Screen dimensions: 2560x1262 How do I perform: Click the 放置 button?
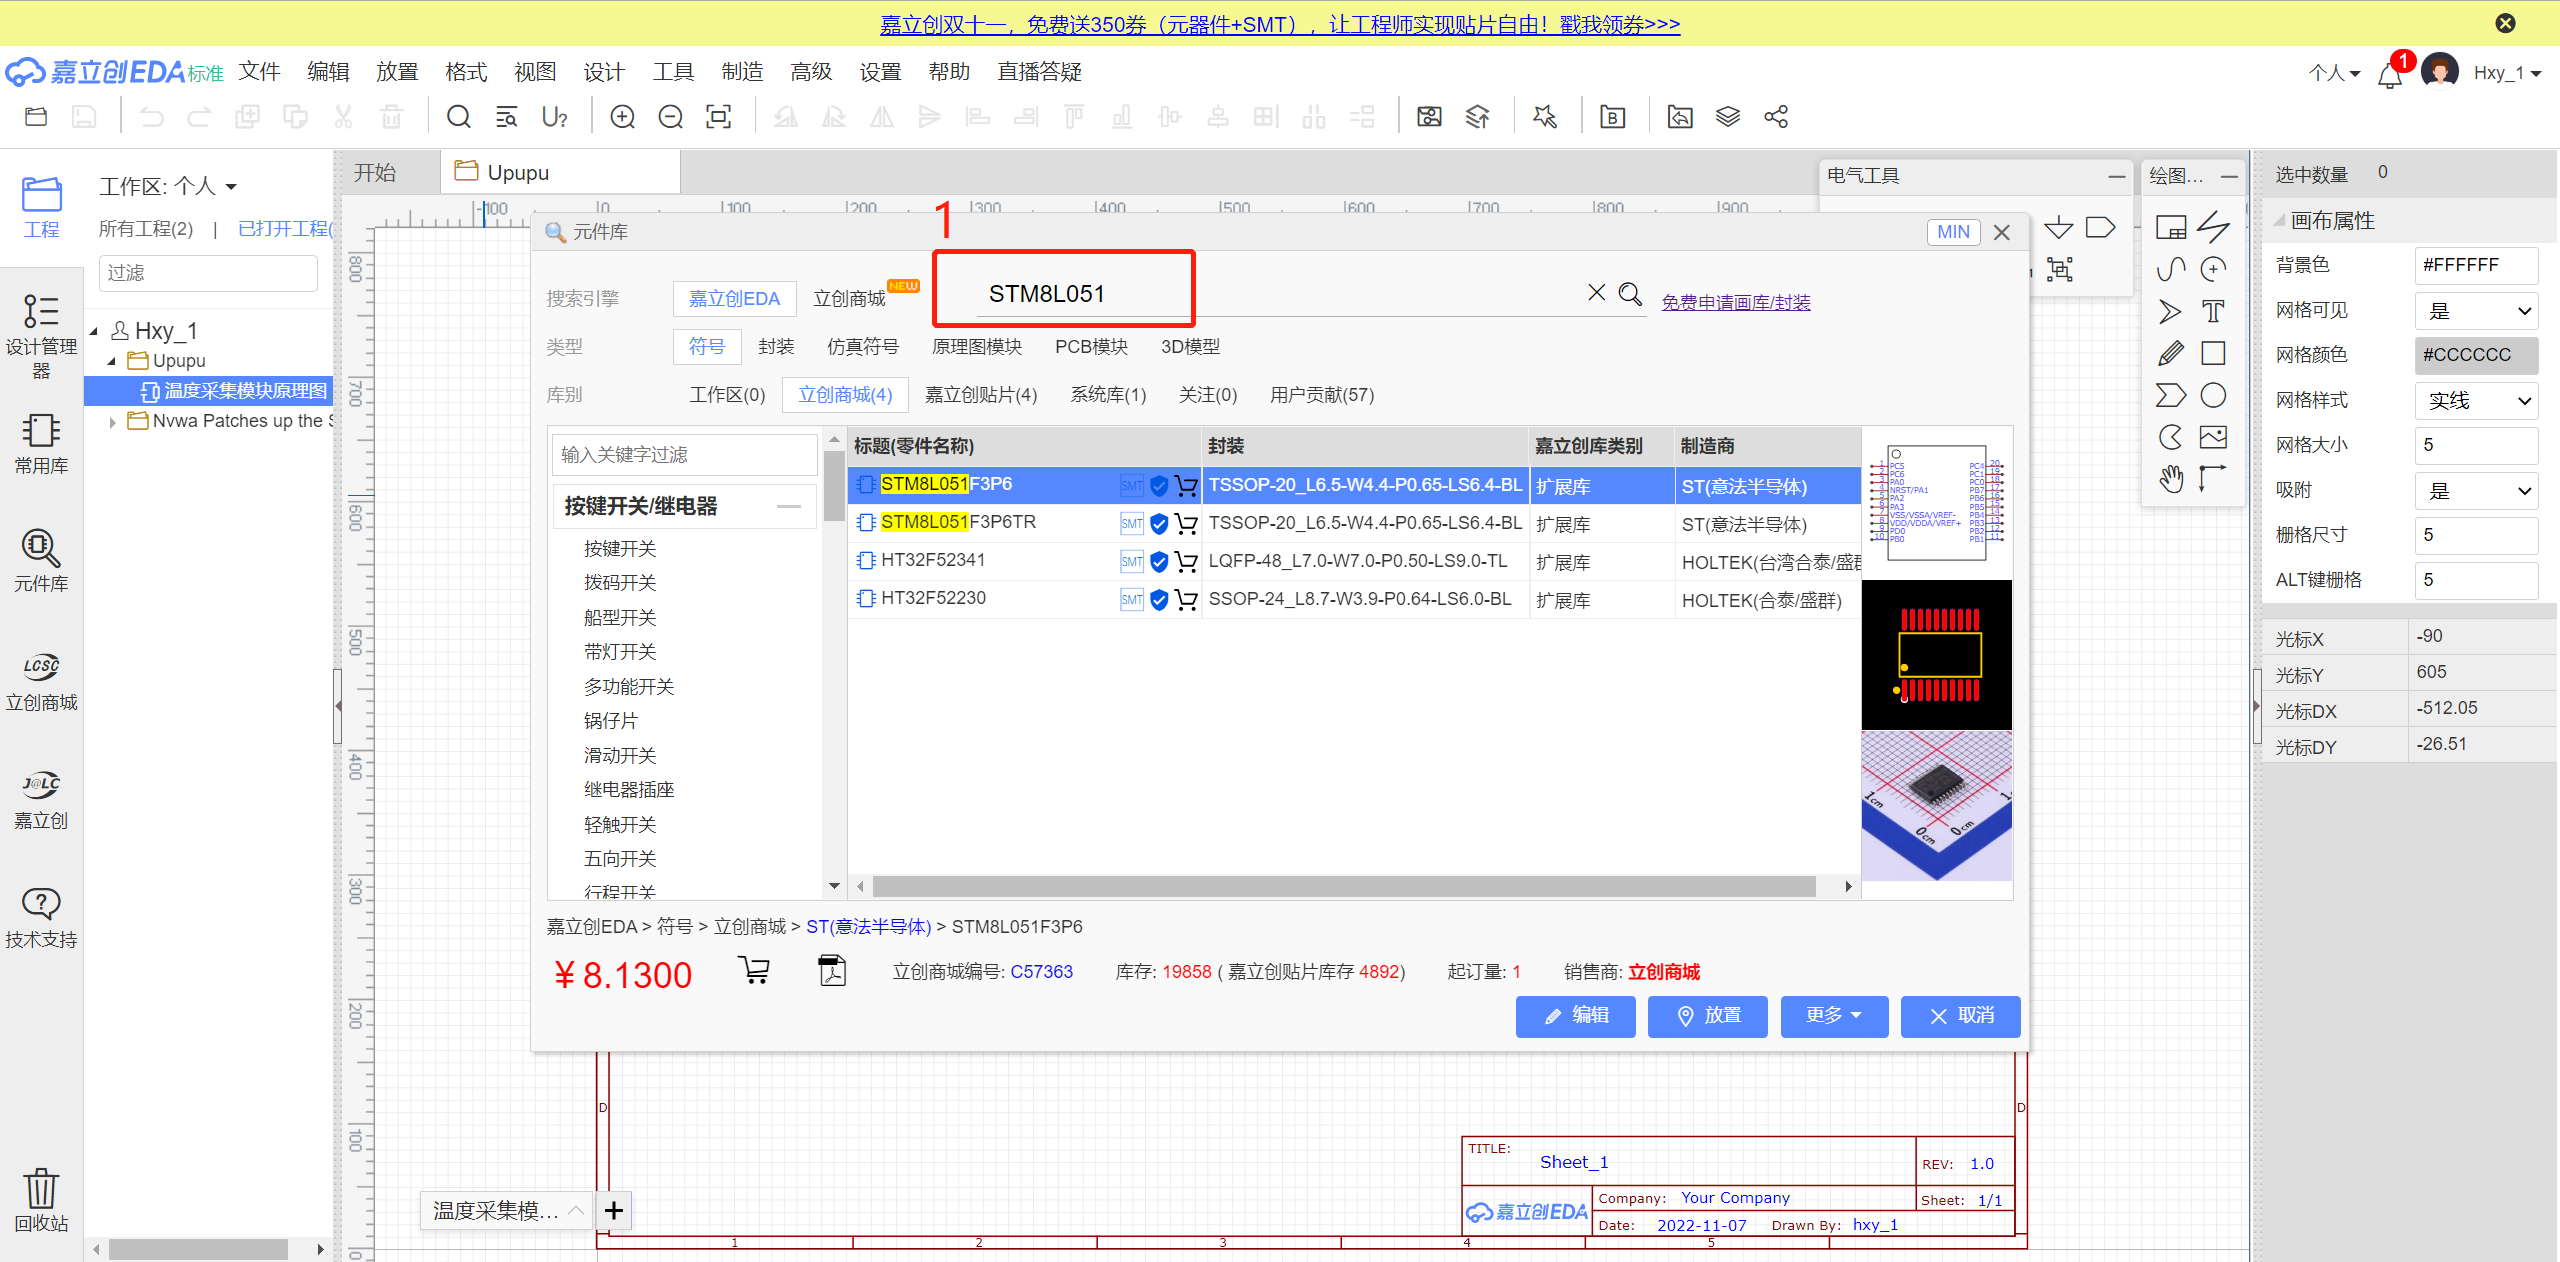tap(1707, 1015)
